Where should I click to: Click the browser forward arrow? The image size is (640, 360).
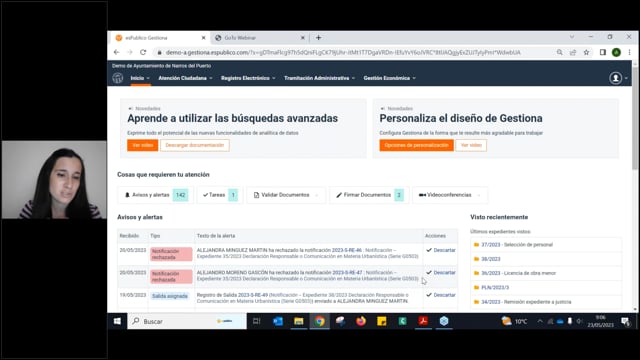[x=129, y=52]
